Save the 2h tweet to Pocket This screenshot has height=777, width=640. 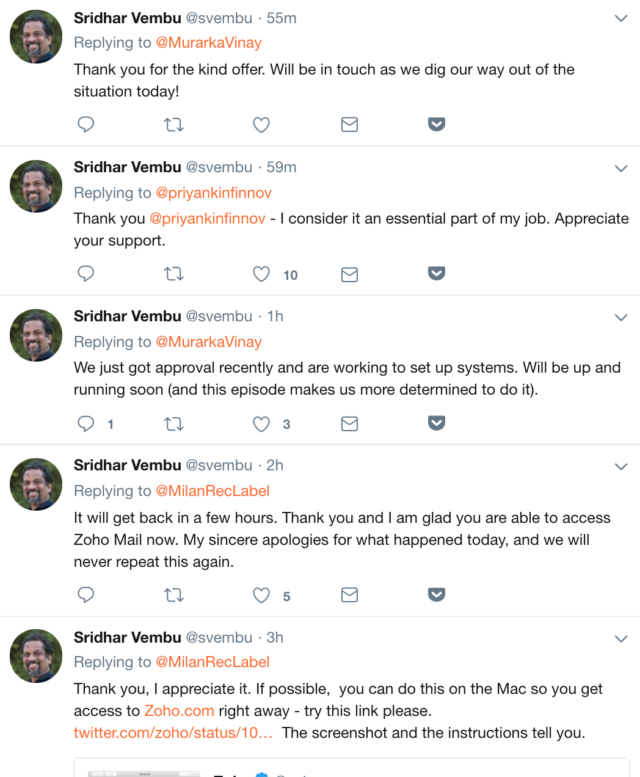coord(436,595)
